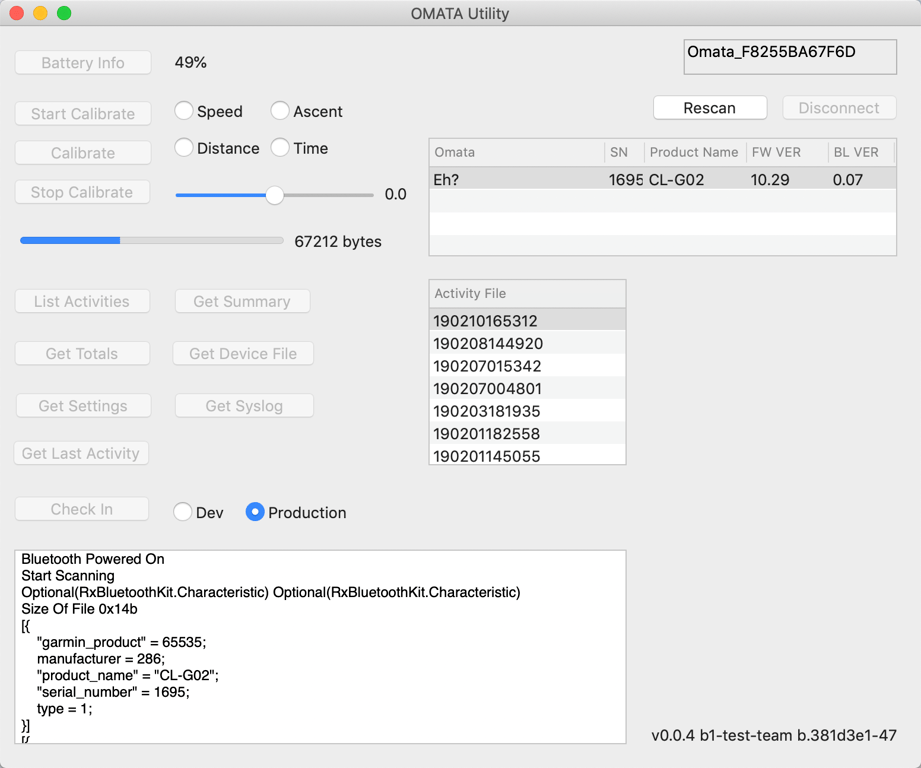Viewport: 921px width, 768px height.
Task: Click the Omata_F8255BA67F6D device name field
Action: pos(790,57)
